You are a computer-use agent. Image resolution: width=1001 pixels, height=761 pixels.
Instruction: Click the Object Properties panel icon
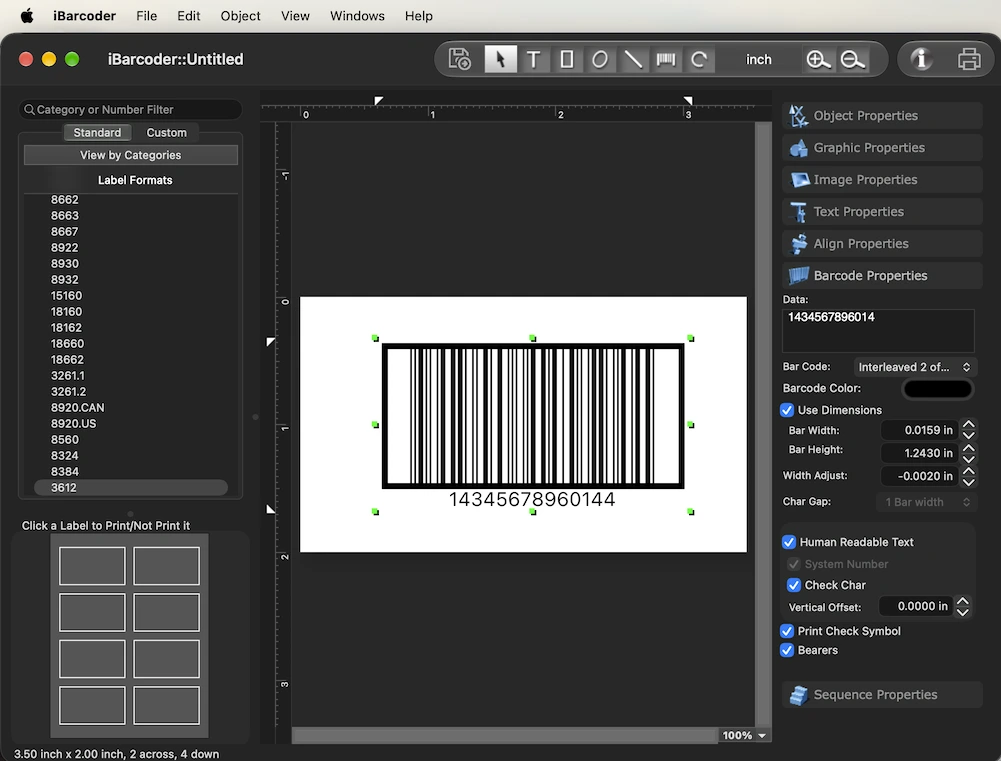click(798, 116)
